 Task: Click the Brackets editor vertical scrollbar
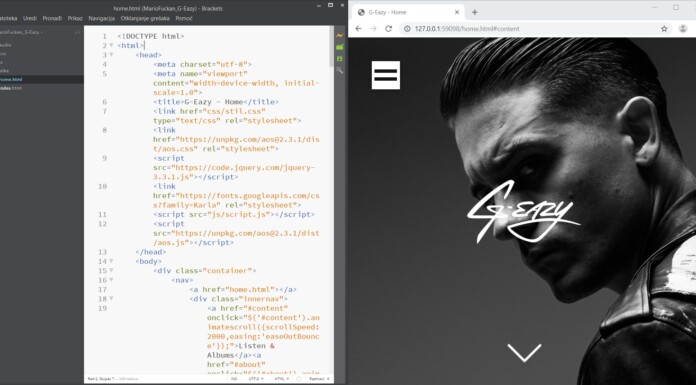point(332,46)
